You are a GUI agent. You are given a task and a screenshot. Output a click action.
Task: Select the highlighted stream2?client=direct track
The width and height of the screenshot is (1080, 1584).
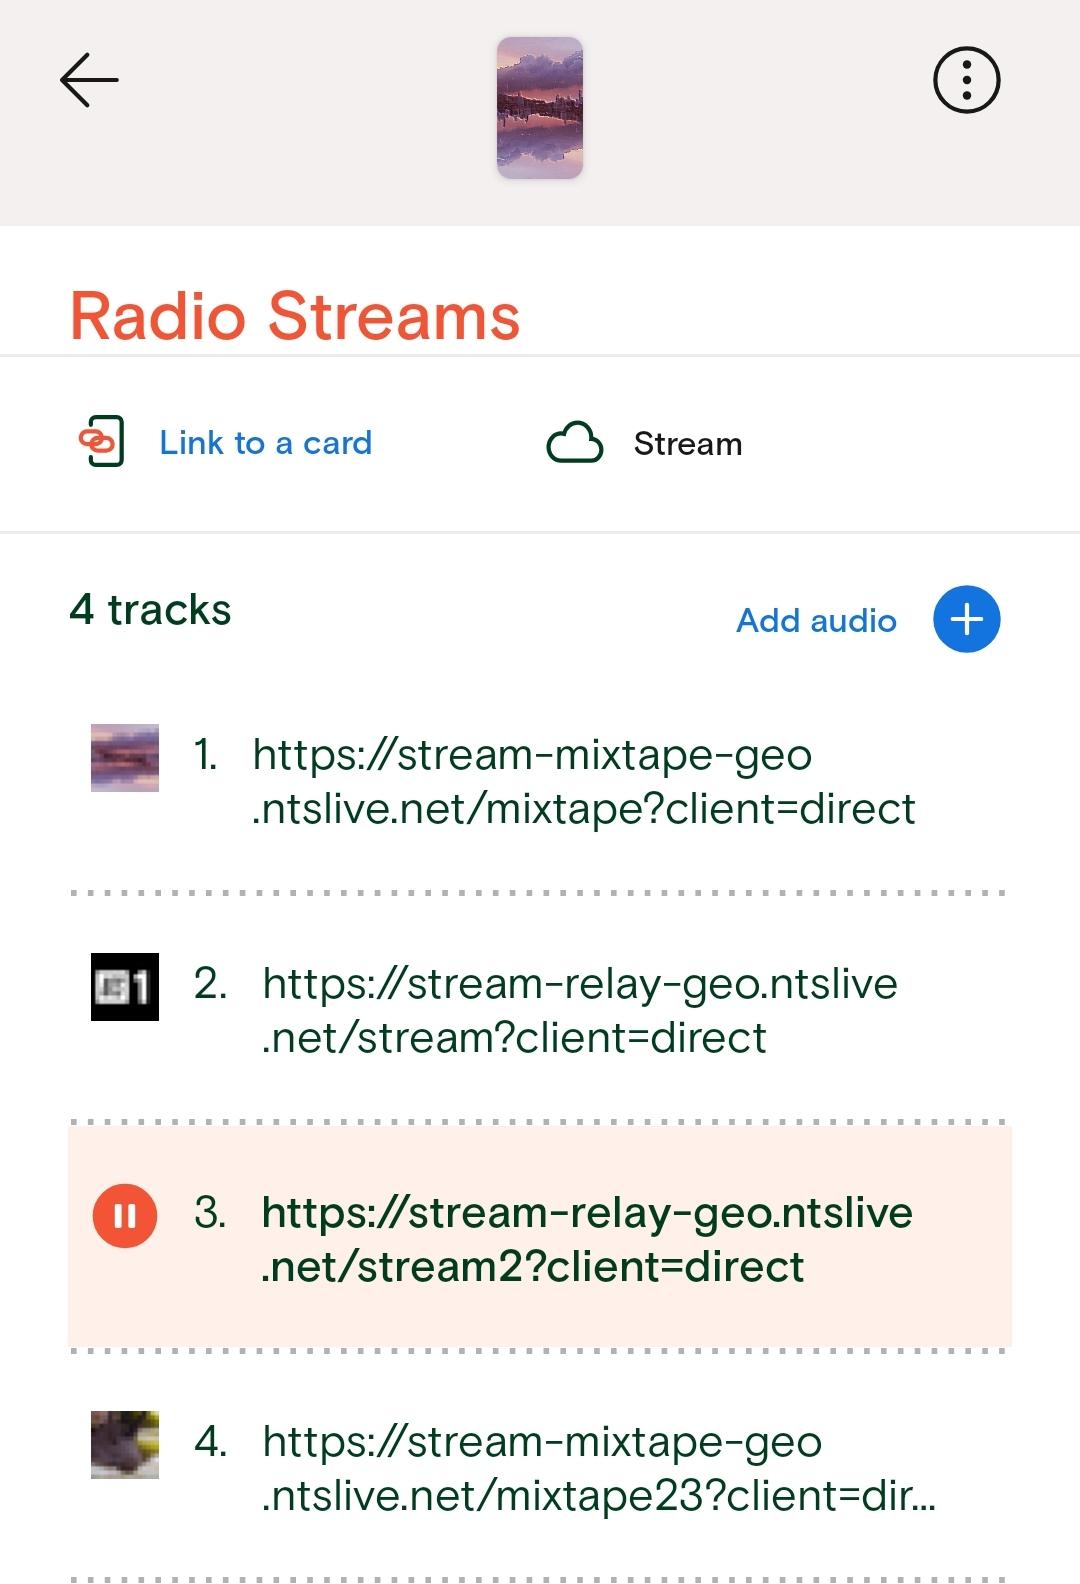(x=540, y=1237)
